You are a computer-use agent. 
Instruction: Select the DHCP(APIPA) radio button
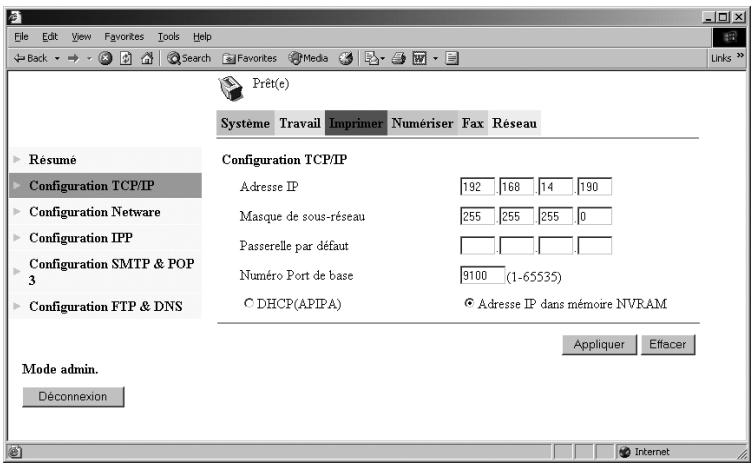tap(249, 303)
